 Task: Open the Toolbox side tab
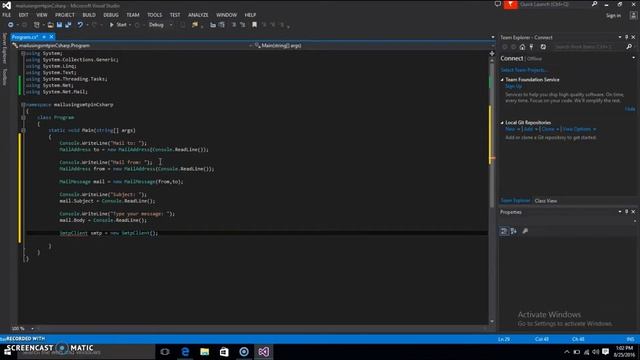[x=4, y=77]
